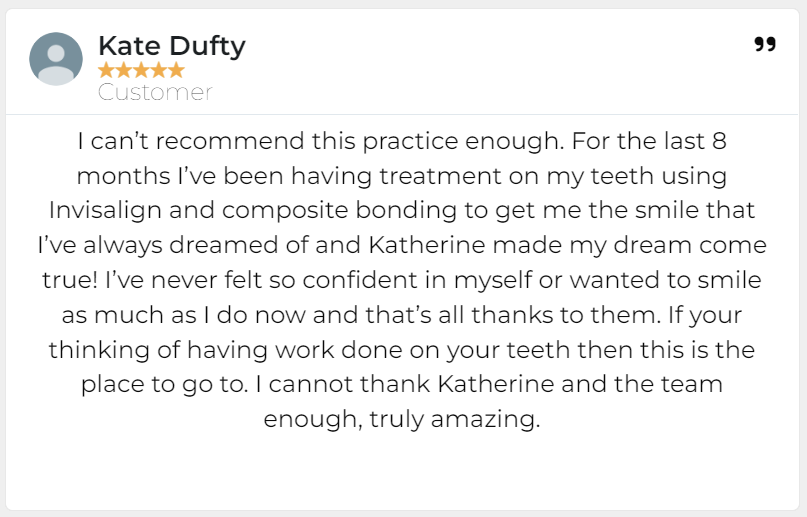Click the Customer label under the stars
Viewport: 807px width, 517px height.
point(155,93)
